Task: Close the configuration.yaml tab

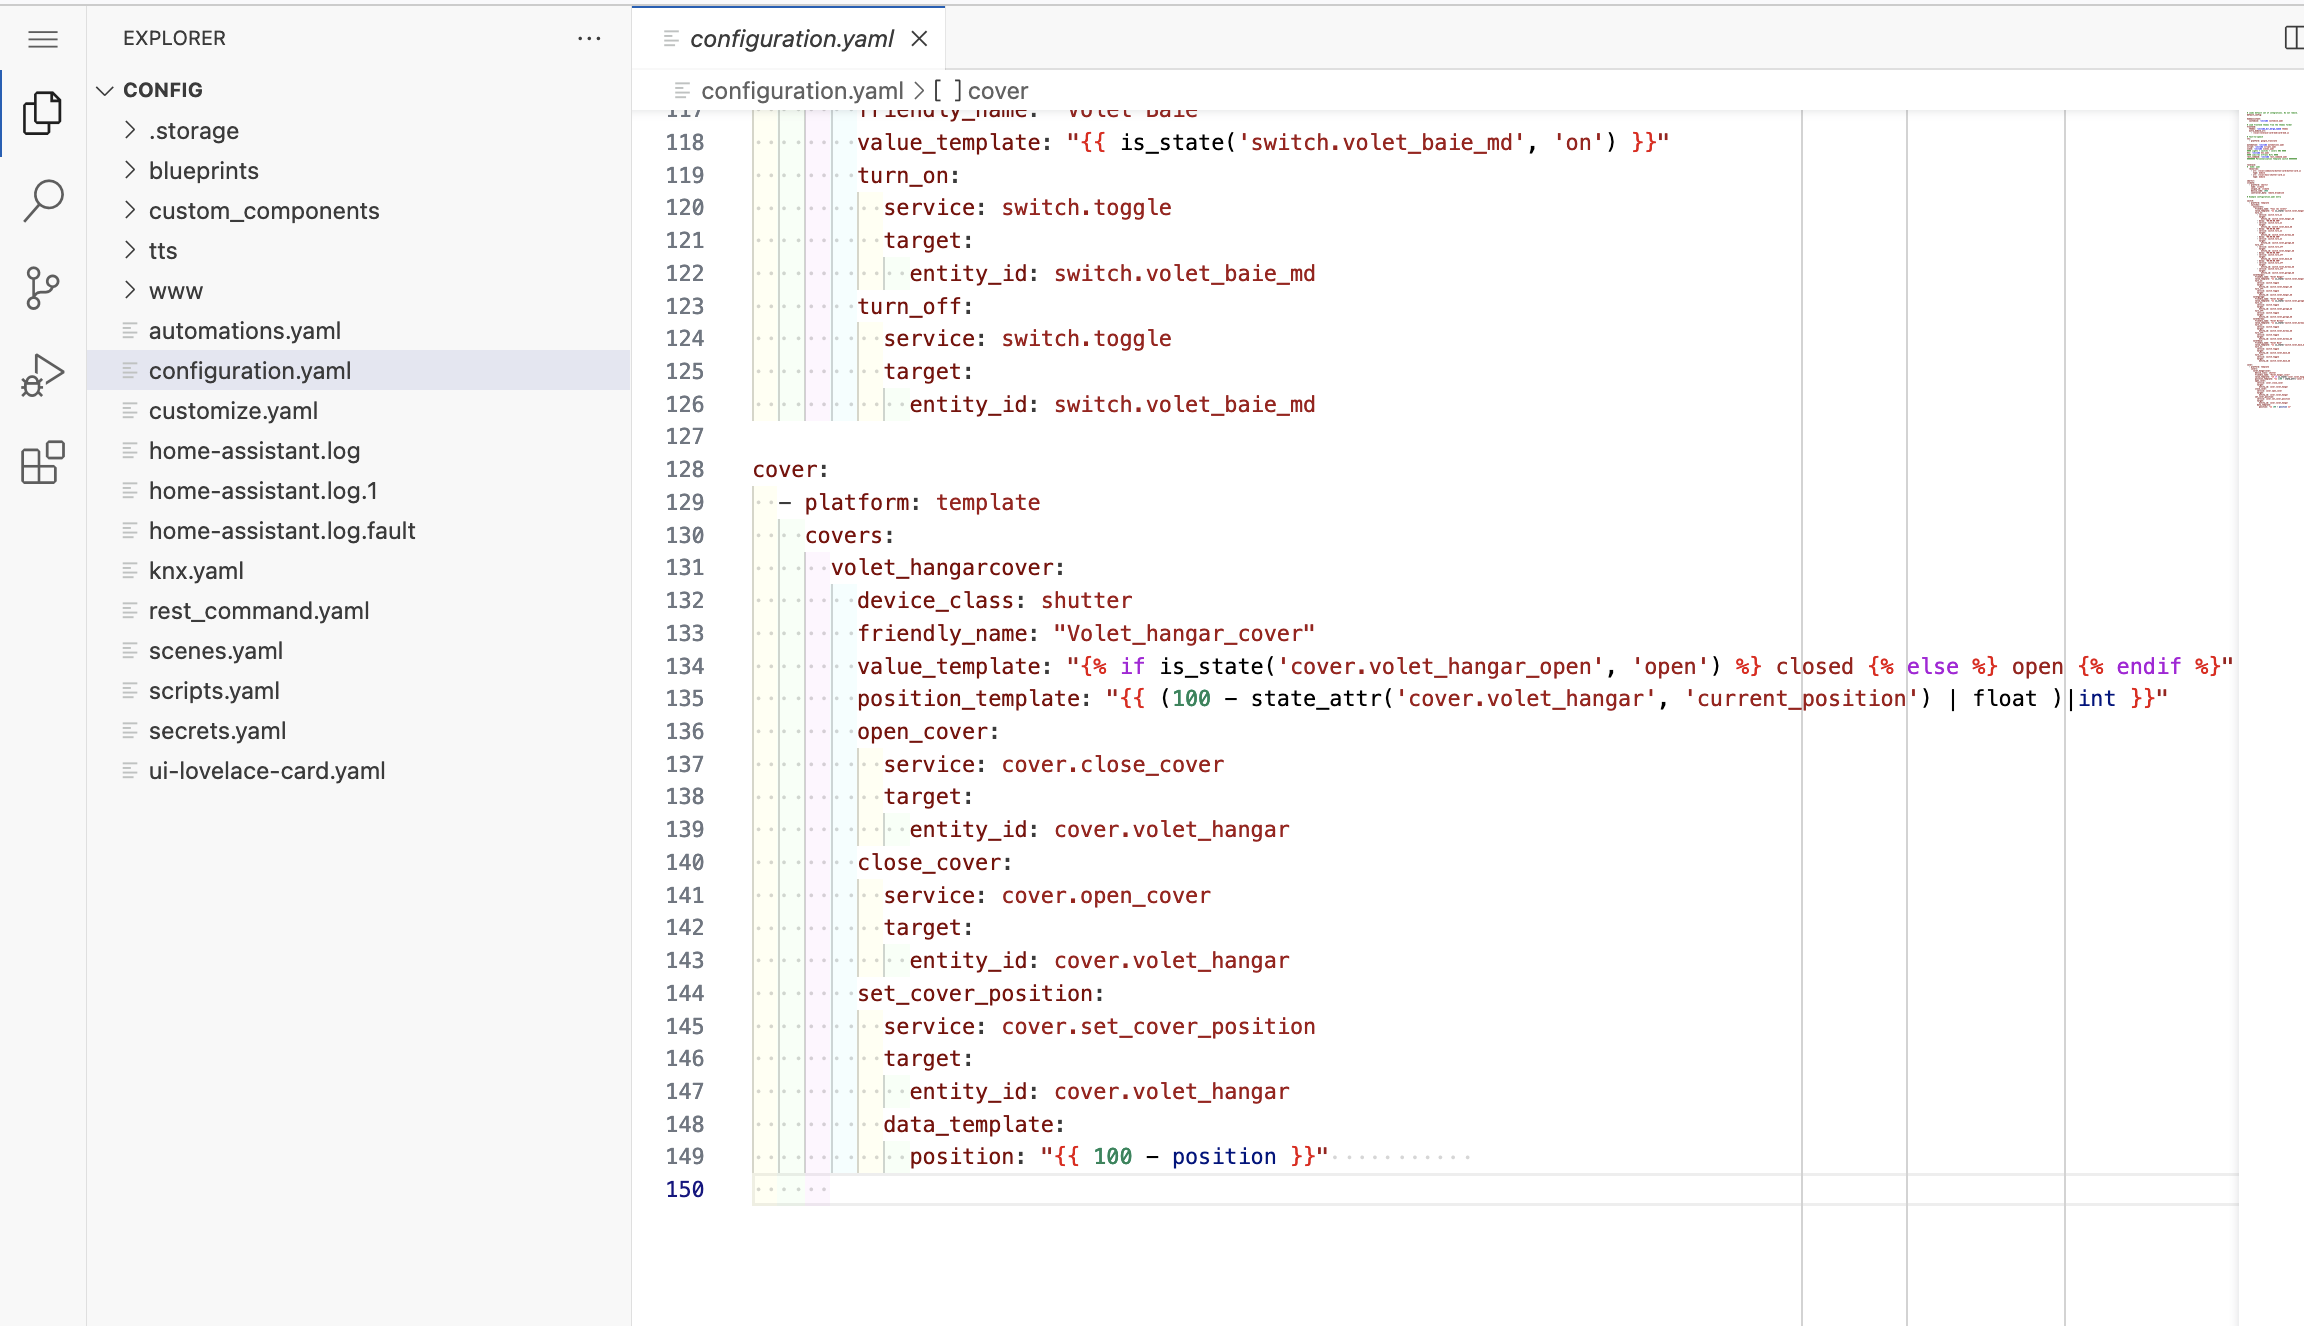Action: click(x=919, y=38)
